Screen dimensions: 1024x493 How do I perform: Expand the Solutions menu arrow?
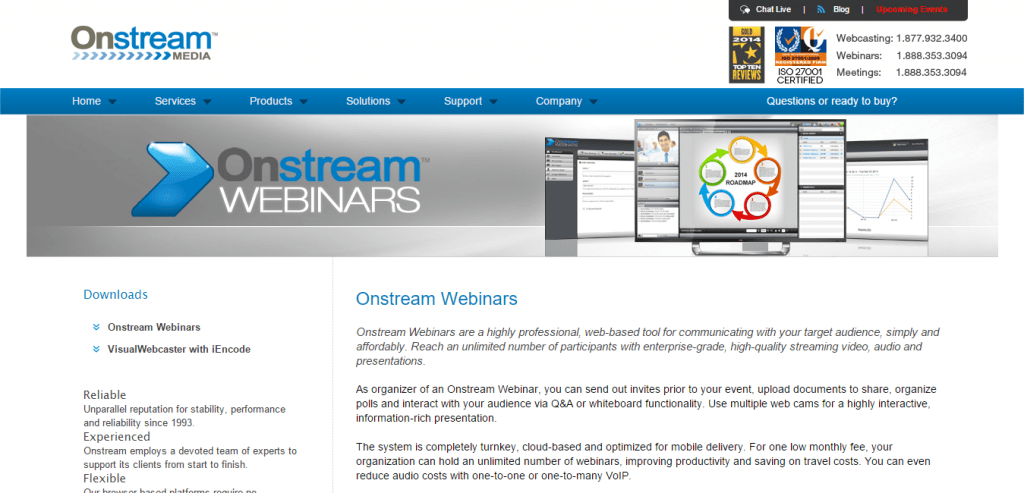[x=401, y=102]
